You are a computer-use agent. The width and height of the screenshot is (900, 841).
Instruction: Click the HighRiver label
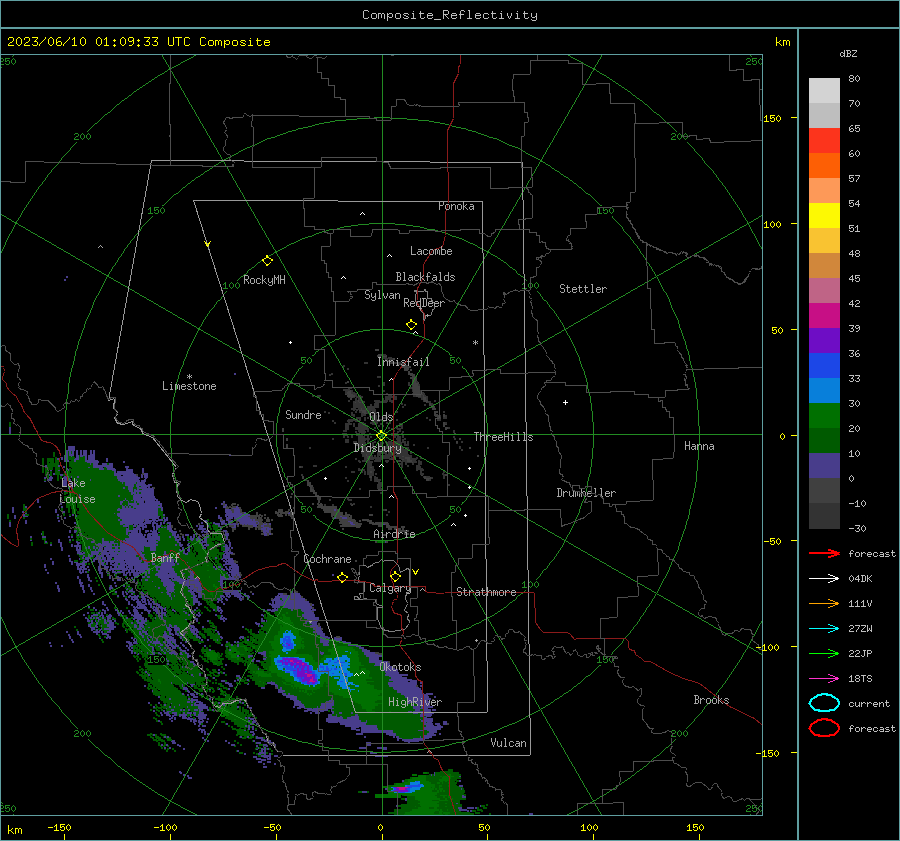coord(415,702)
